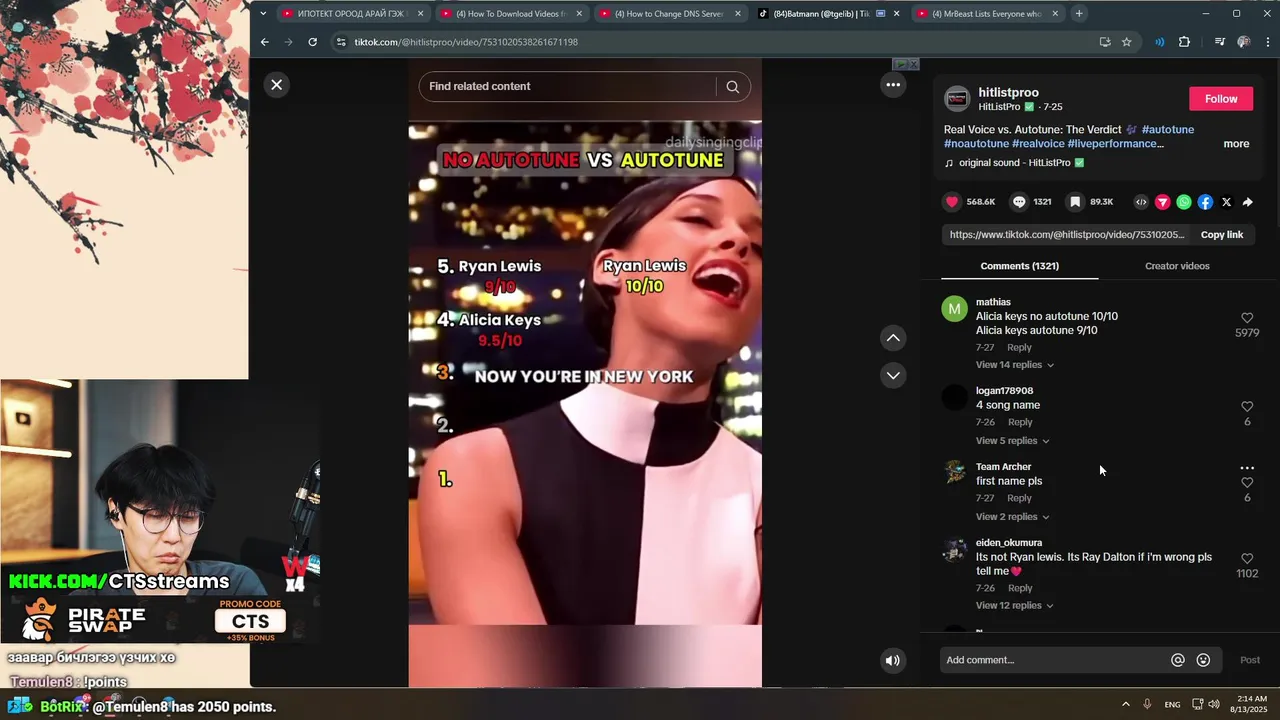Open comments via the speech bubble icon
1280x720 pixels.
[x=1019, y=202]
